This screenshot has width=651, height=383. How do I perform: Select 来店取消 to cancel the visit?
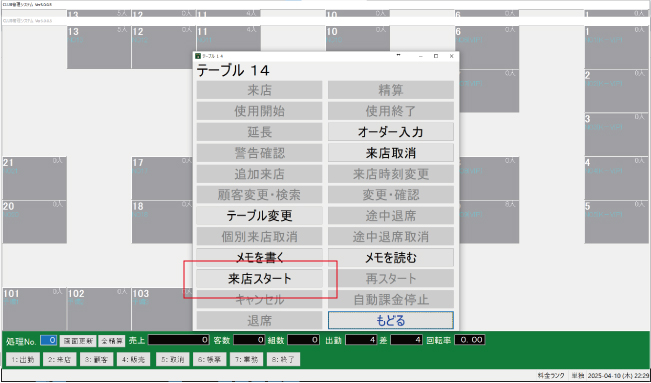(x=390, y=153)
